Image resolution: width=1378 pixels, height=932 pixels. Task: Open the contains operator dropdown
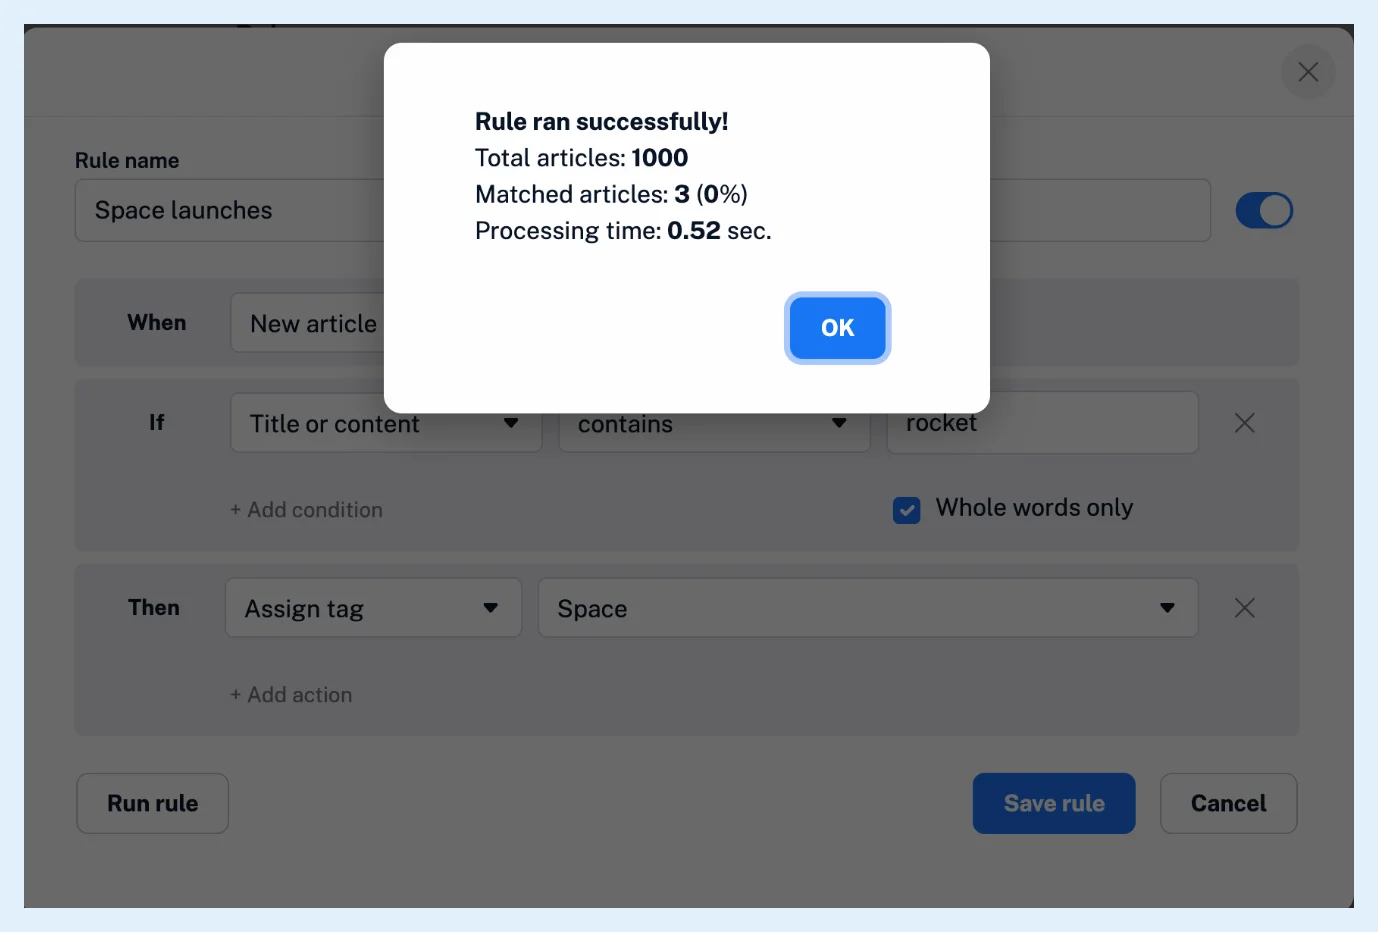coord(714,423)
